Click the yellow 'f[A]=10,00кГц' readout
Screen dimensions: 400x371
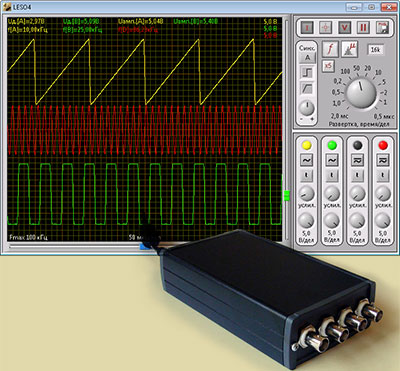pyautogui.click(x=28, y=30)
